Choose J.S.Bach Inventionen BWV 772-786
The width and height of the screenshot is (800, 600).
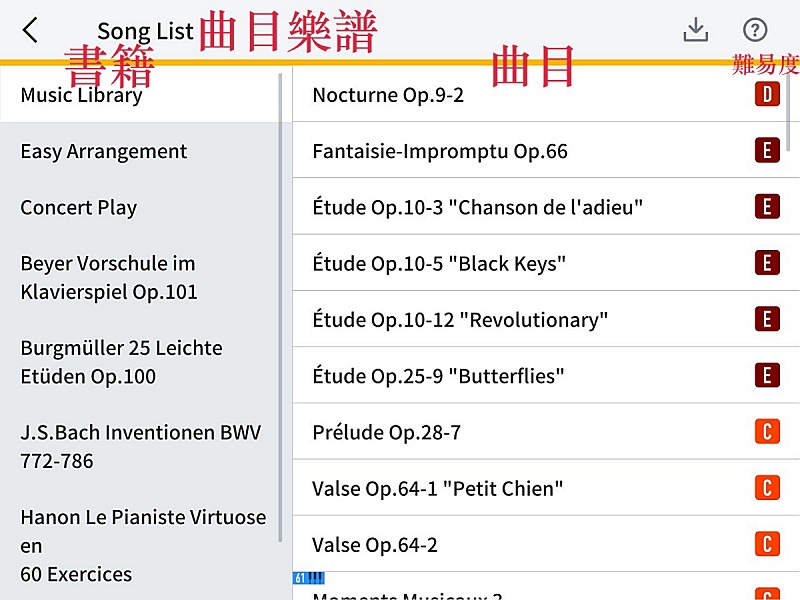click(x=140, y=447)
